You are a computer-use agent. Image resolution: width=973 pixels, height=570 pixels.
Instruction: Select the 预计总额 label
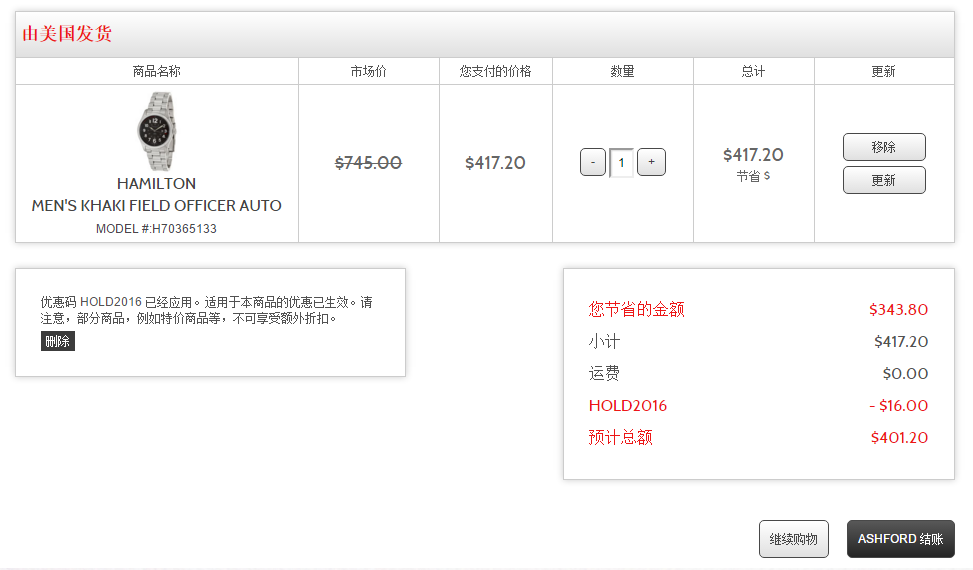coord(621,437)
